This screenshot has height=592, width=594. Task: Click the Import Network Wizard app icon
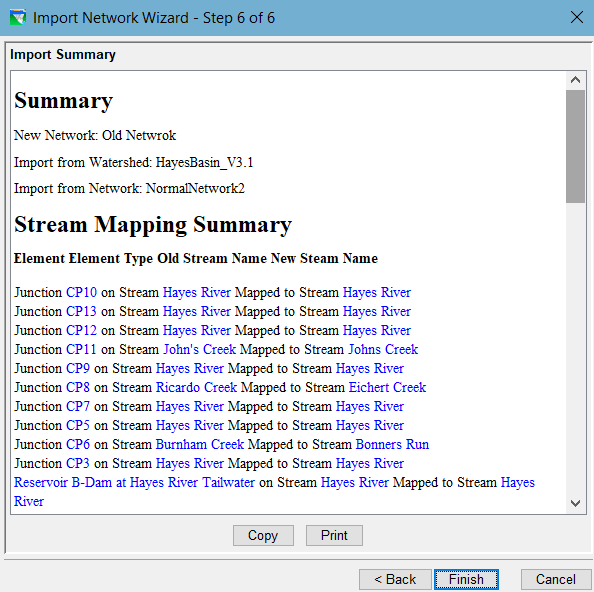pos(18,17)
